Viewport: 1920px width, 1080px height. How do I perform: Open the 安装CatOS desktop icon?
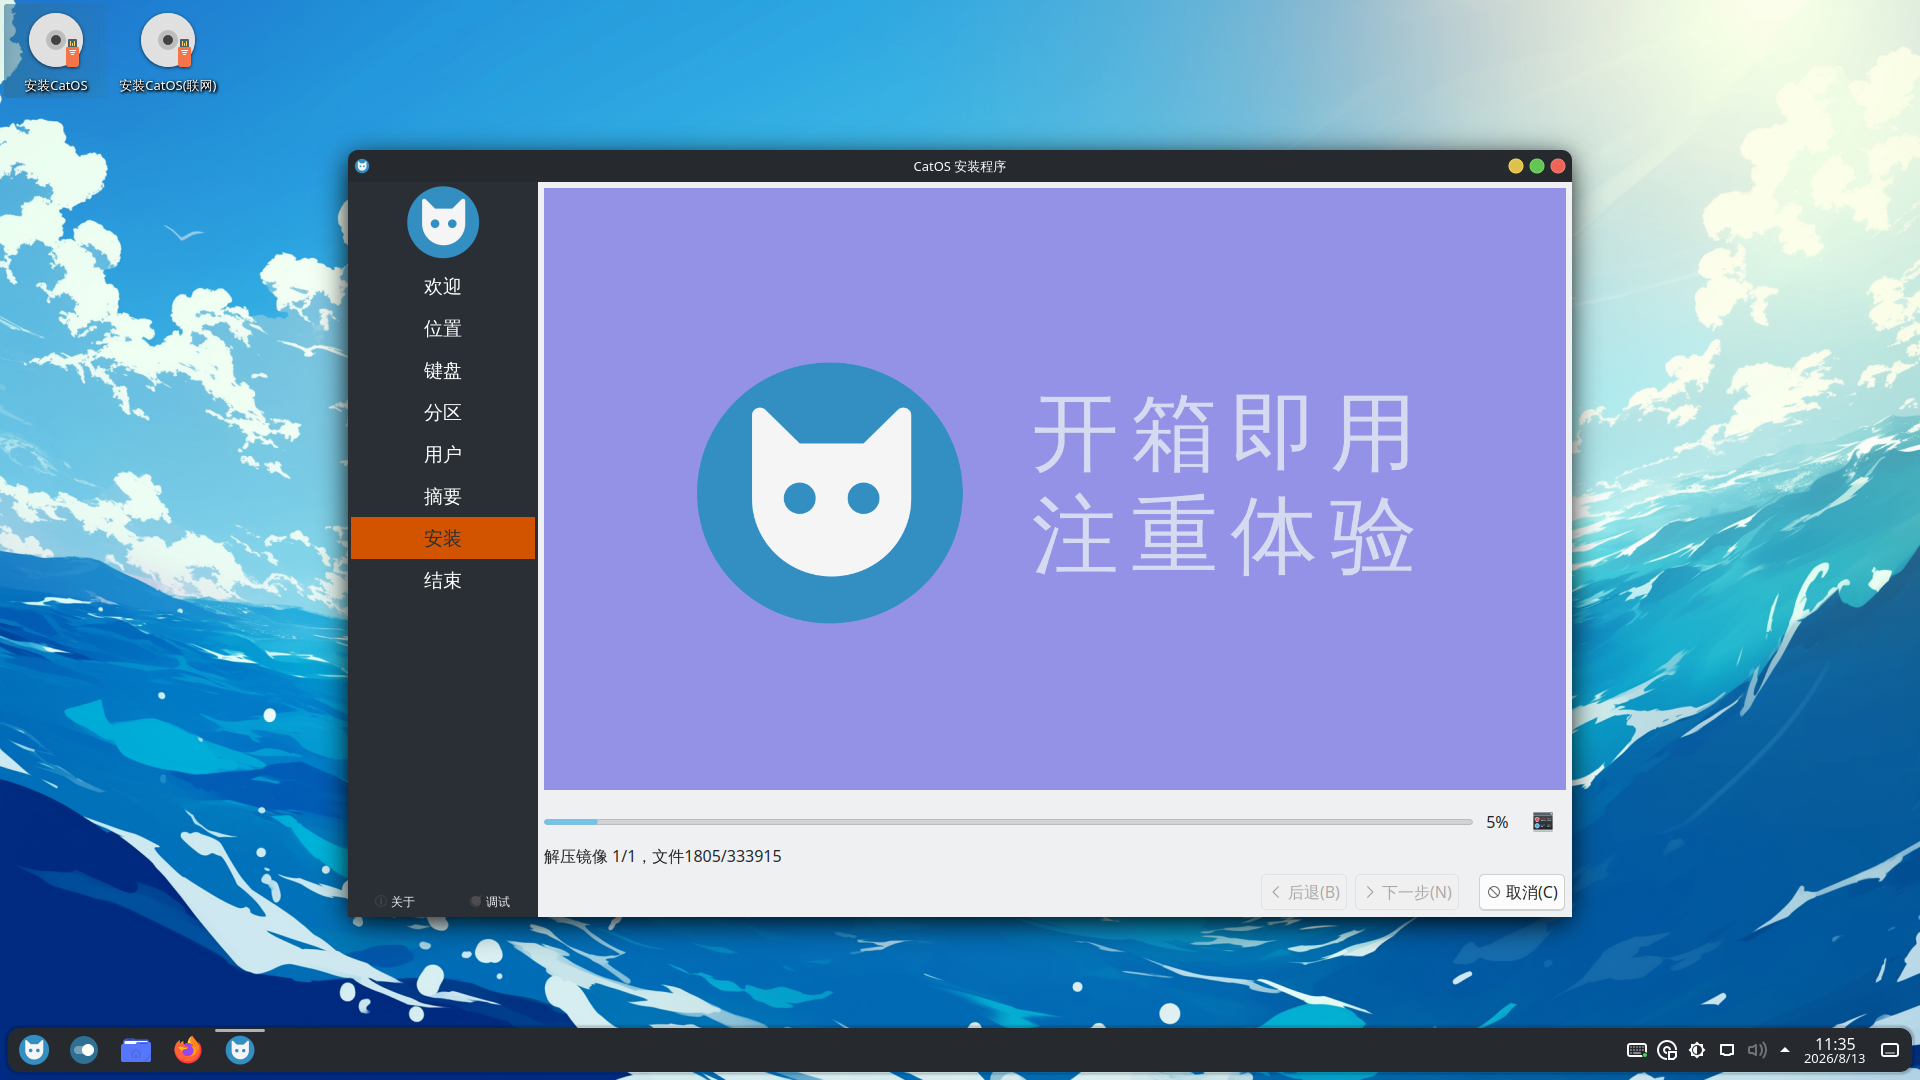tap(56, 52)
